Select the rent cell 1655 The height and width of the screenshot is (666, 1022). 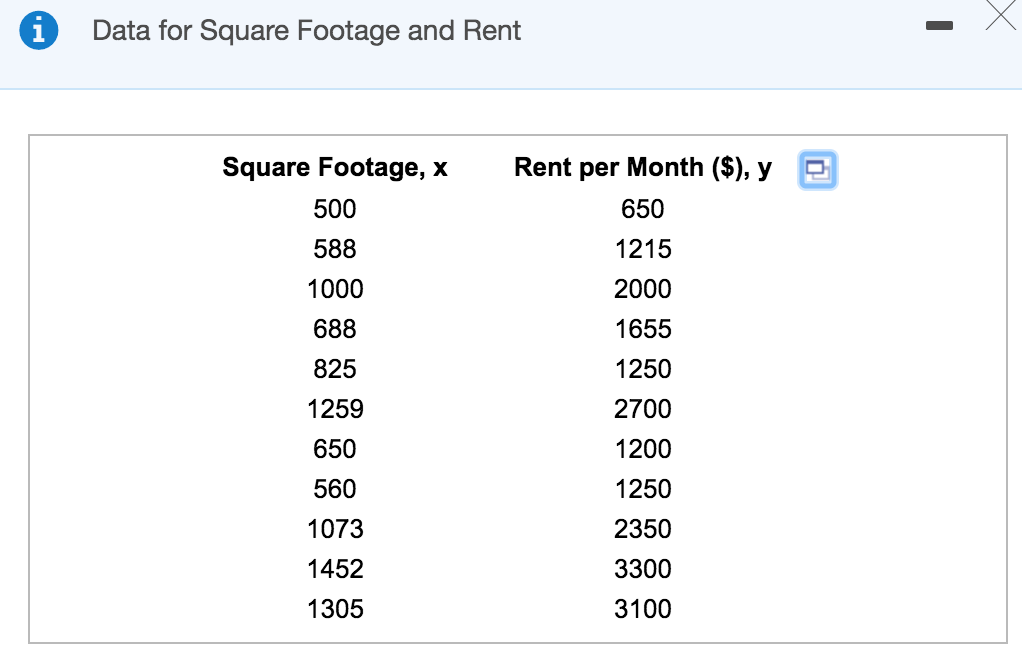643,329
